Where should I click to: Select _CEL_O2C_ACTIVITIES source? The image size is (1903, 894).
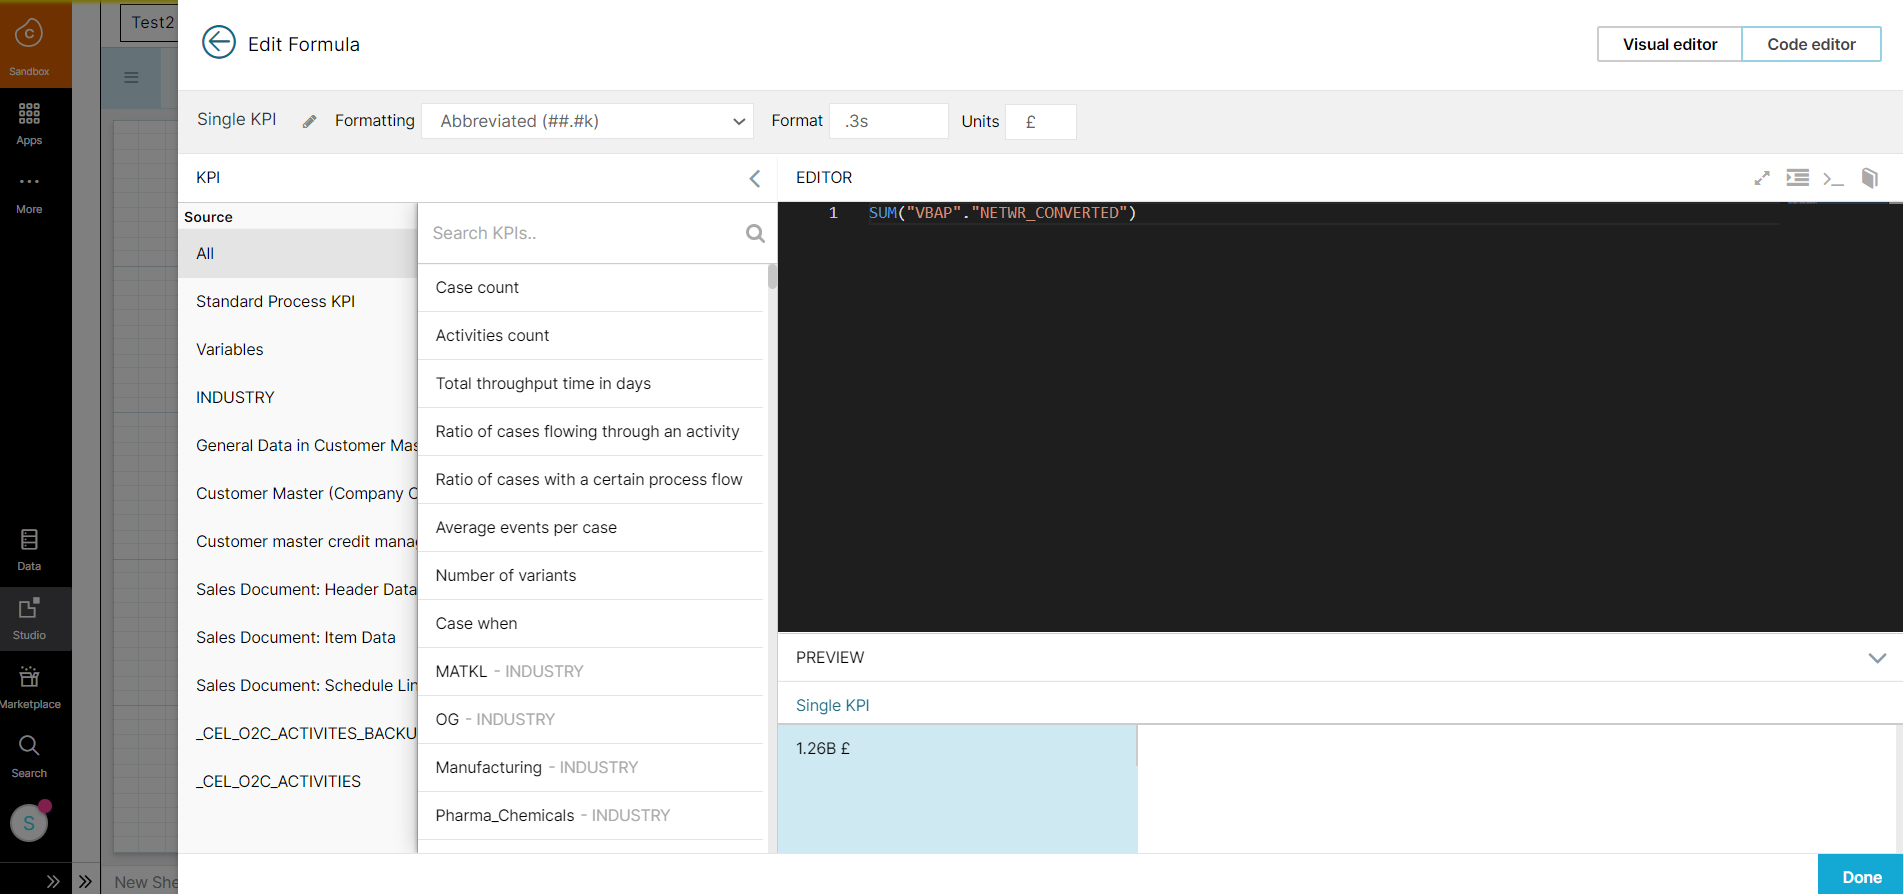[298, 781]
